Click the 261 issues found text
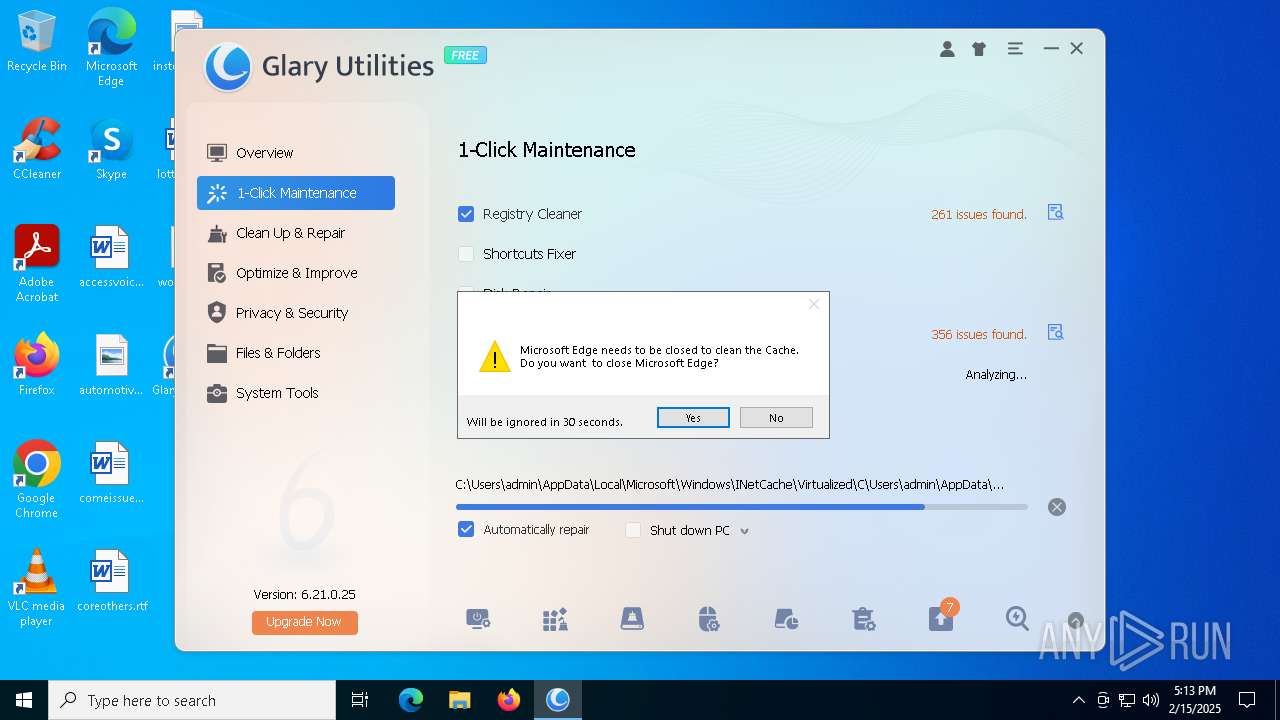 pos(979,214)
